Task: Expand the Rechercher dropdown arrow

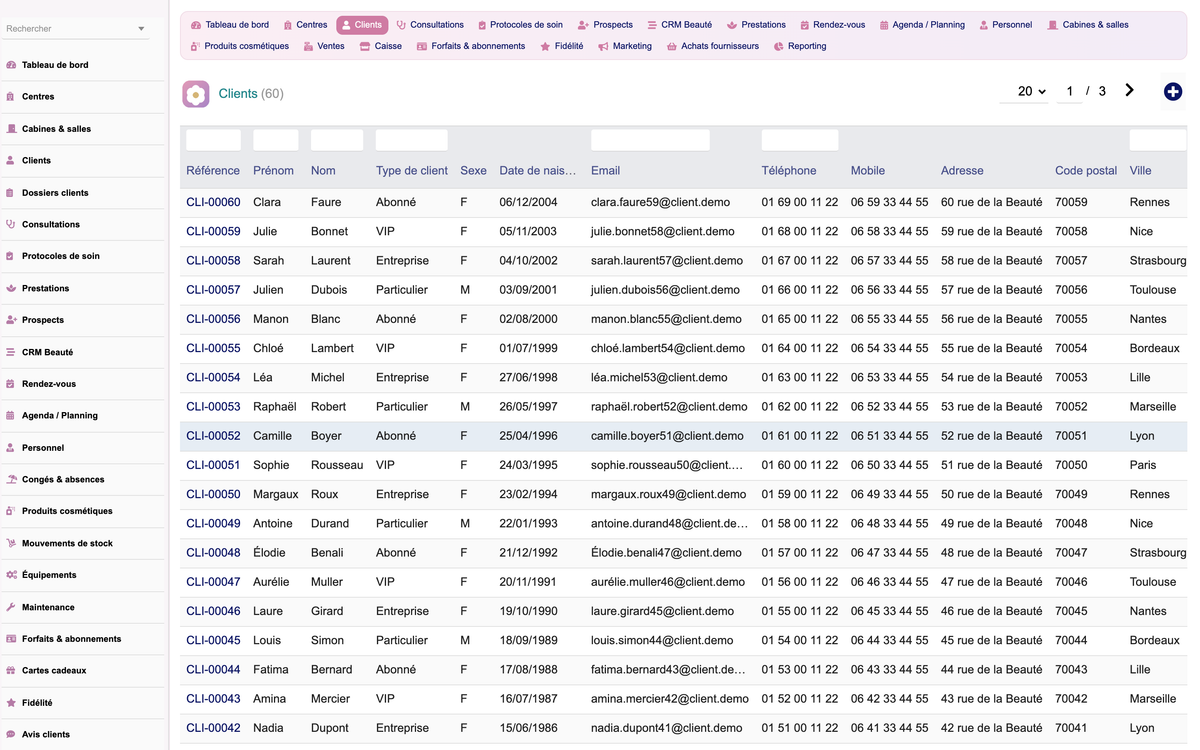Action: point(141,29)
